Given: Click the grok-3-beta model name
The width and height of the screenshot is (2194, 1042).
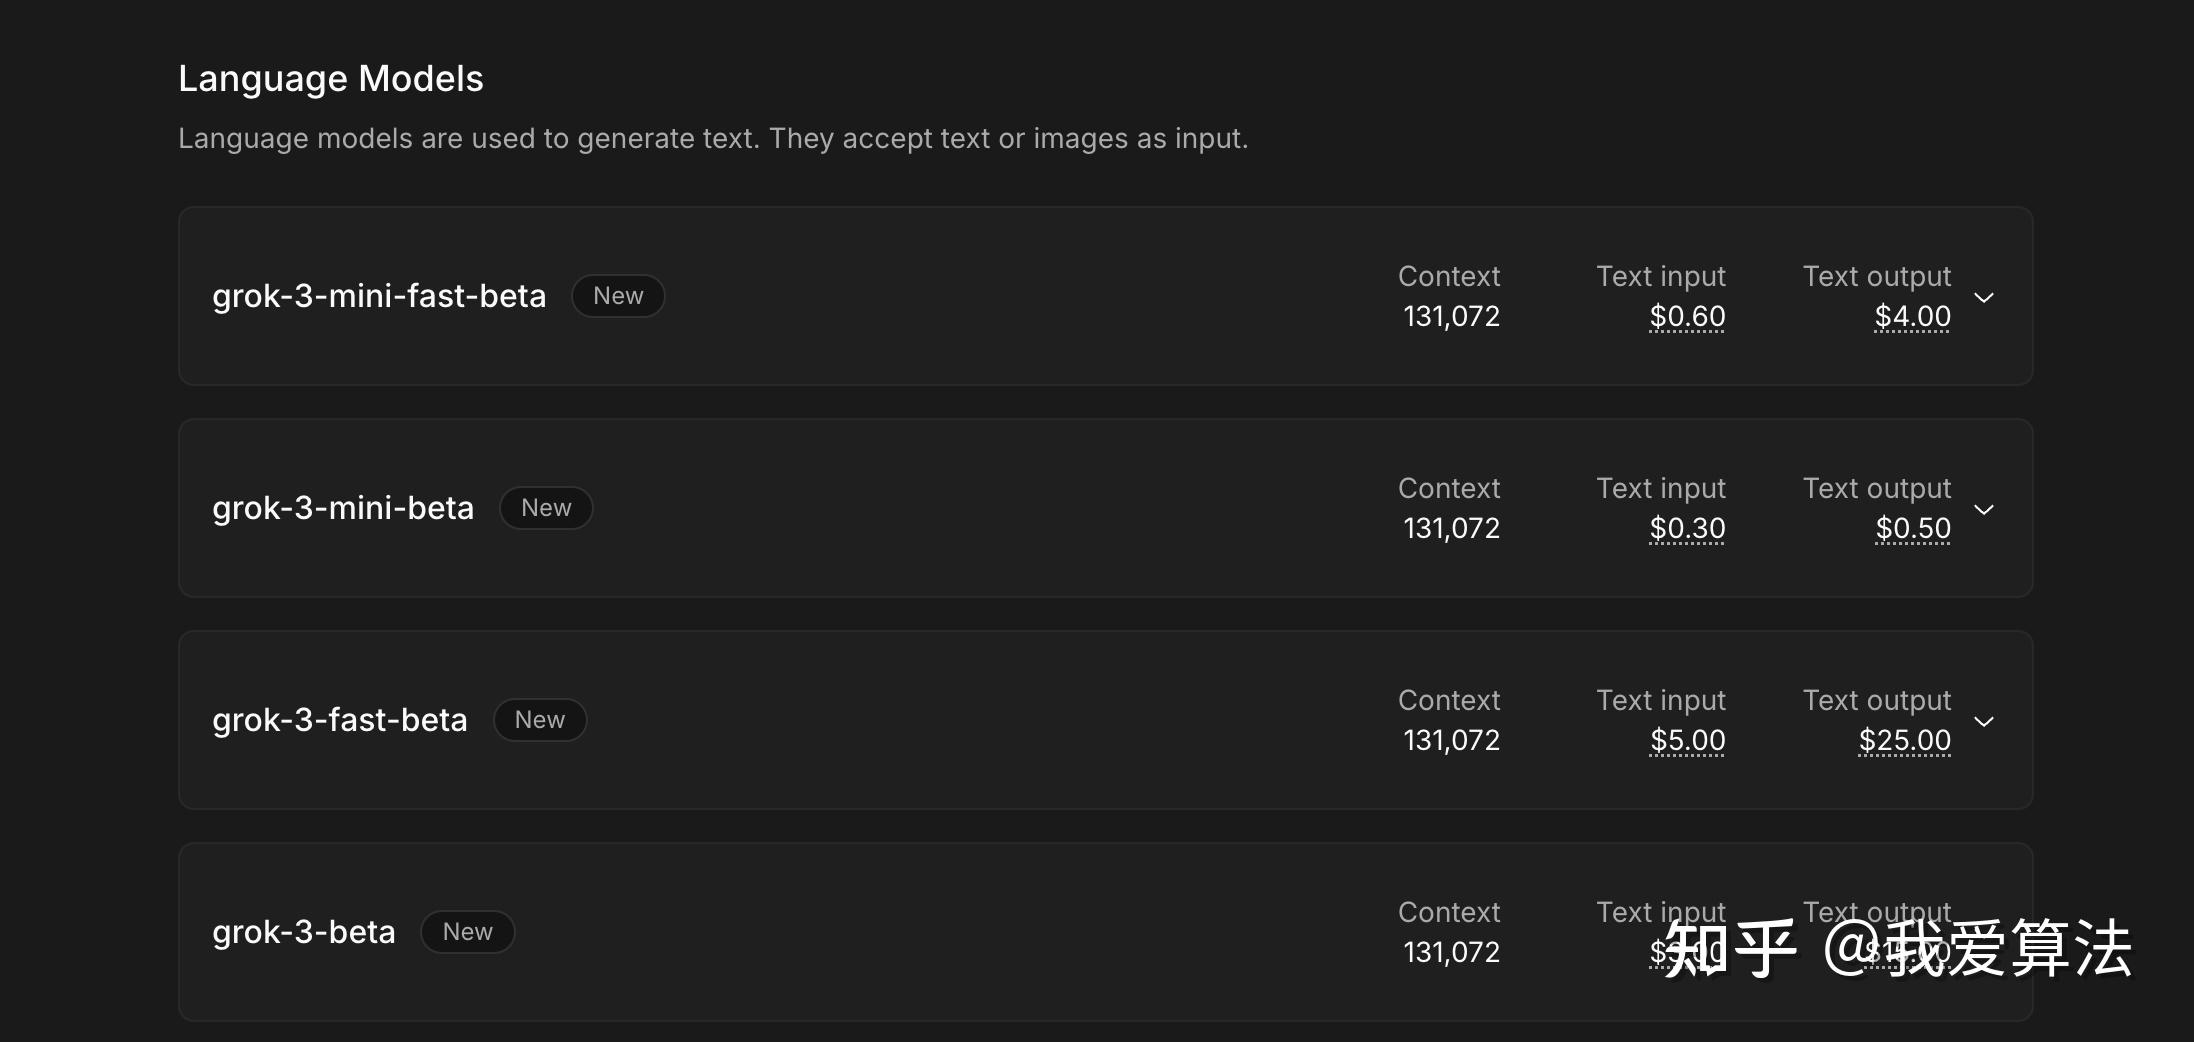Looking at the screenshot, I should pyautogui.click(x=304, y=932).
